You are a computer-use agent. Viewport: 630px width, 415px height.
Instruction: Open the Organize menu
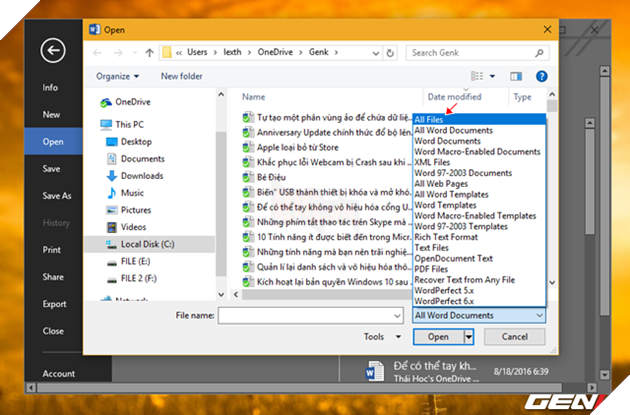pyautogui.click(x=118, y=76)
